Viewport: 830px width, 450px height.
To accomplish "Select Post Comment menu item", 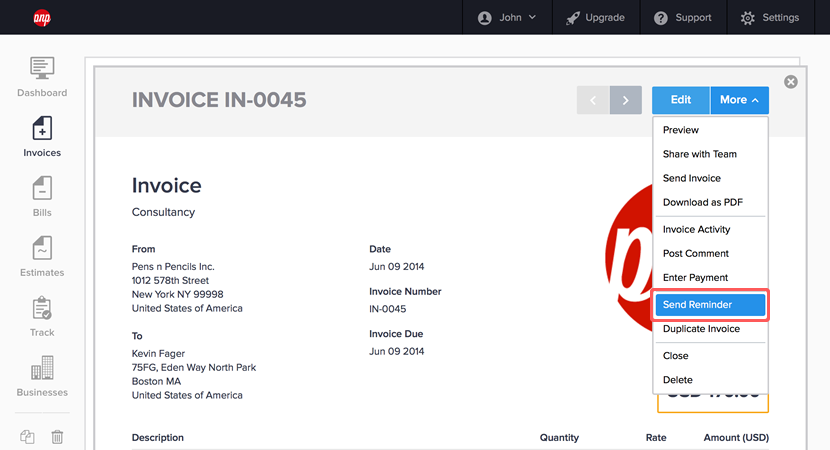I will [x=710, y=254].
